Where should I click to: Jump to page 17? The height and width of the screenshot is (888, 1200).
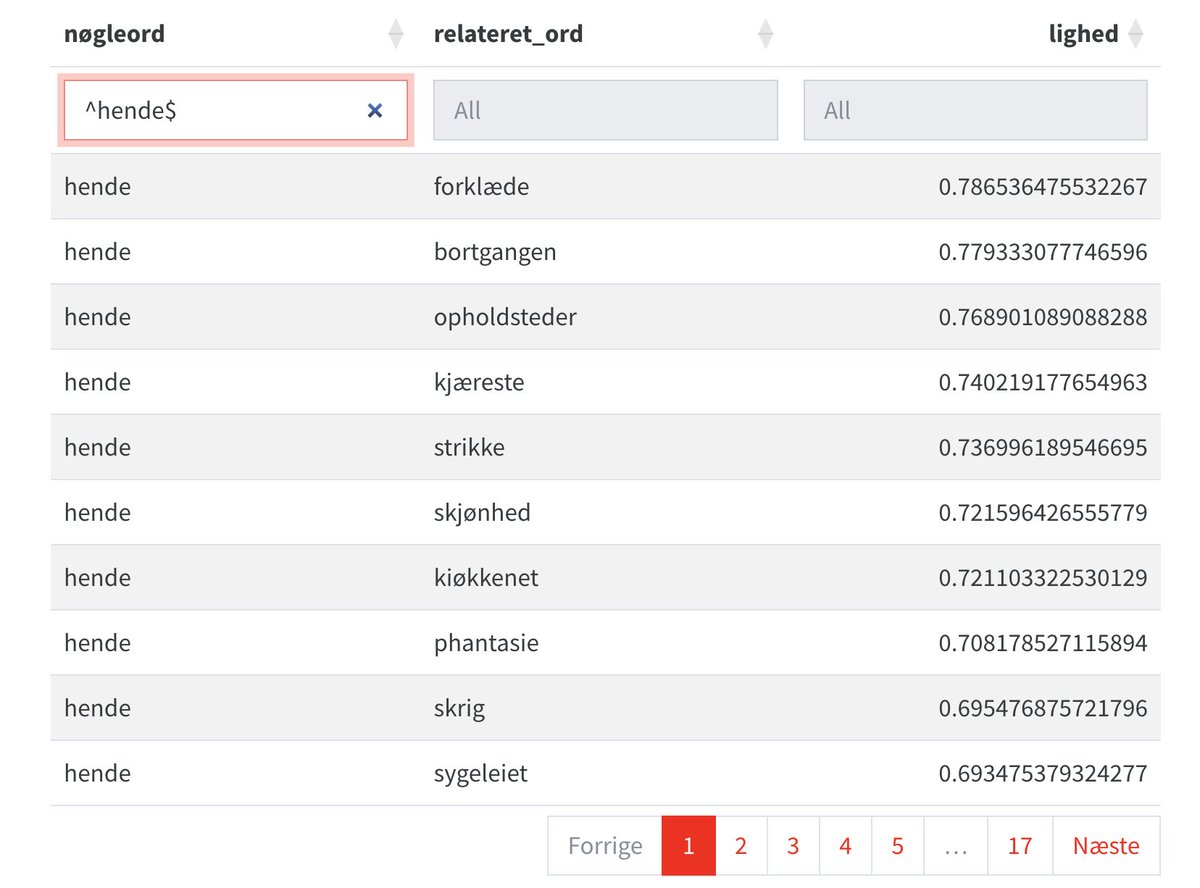1020,846
